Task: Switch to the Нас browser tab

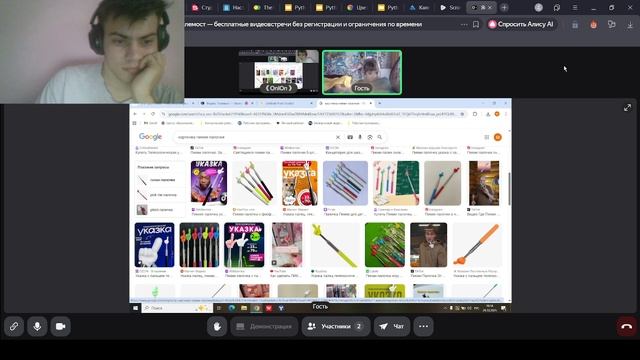Action: click(x=233, y=7)
